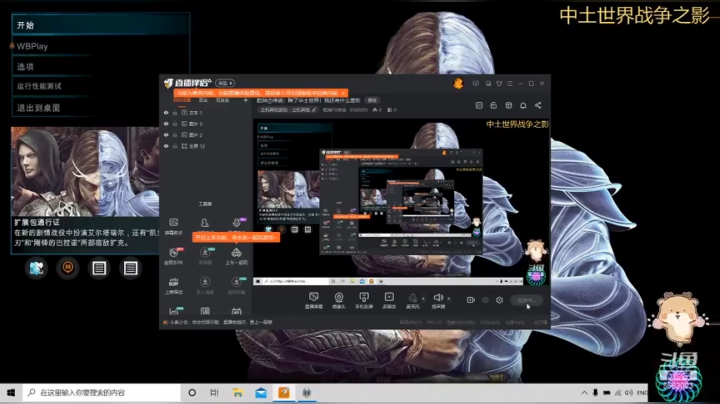Open the 全民乐PK tool
Image resolution: width=720 pixels, height=404 pixels.
[x=174, y=256]
